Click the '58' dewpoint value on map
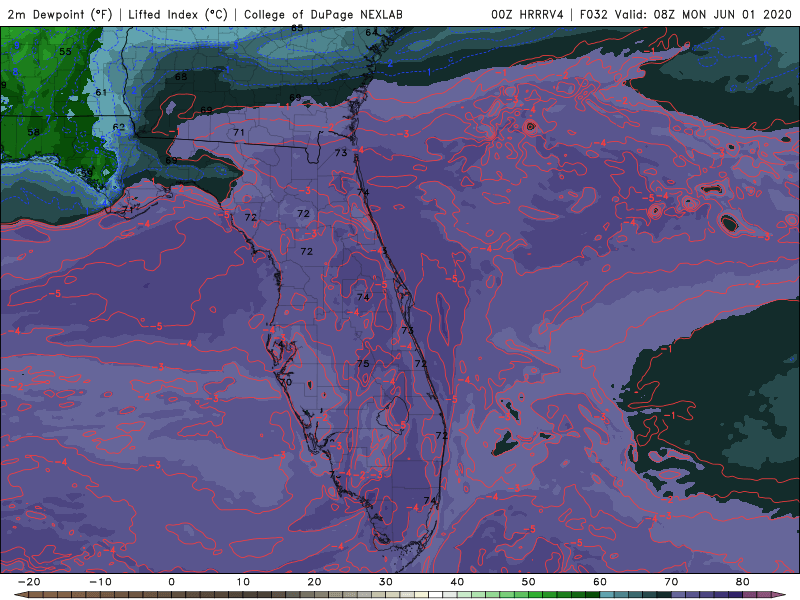 click(x=34, y=132)
